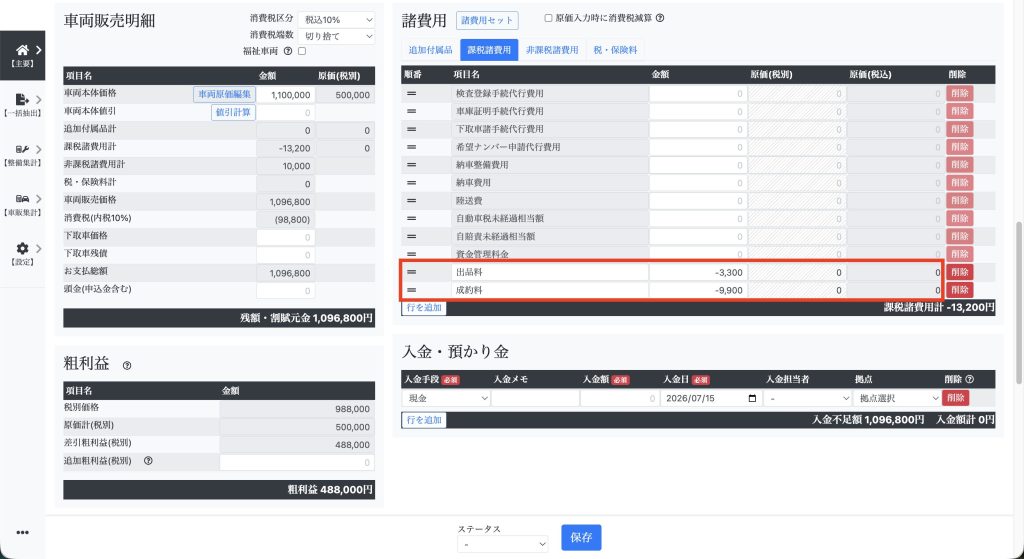Delete the 検査登録手続代行費用 row
The height and width of the screenshot is (559, 1024).
pos(959,93)
